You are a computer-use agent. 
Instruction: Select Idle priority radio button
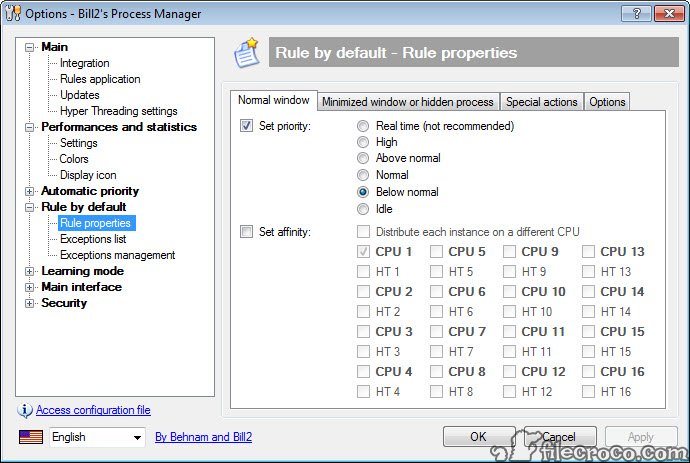coord(363,209)
